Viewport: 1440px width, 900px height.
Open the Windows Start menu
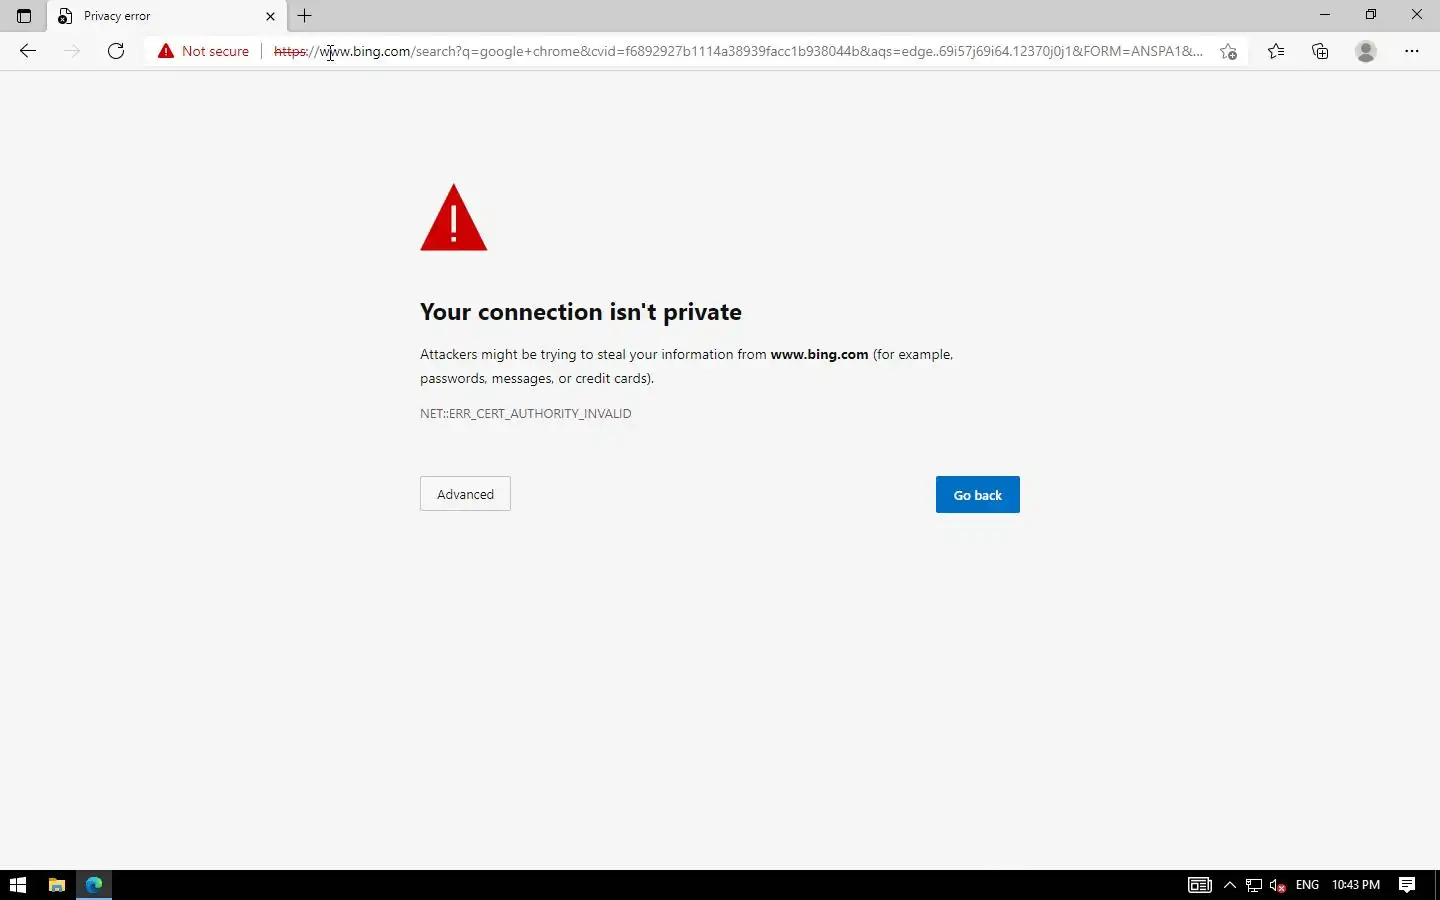(18, 885)
